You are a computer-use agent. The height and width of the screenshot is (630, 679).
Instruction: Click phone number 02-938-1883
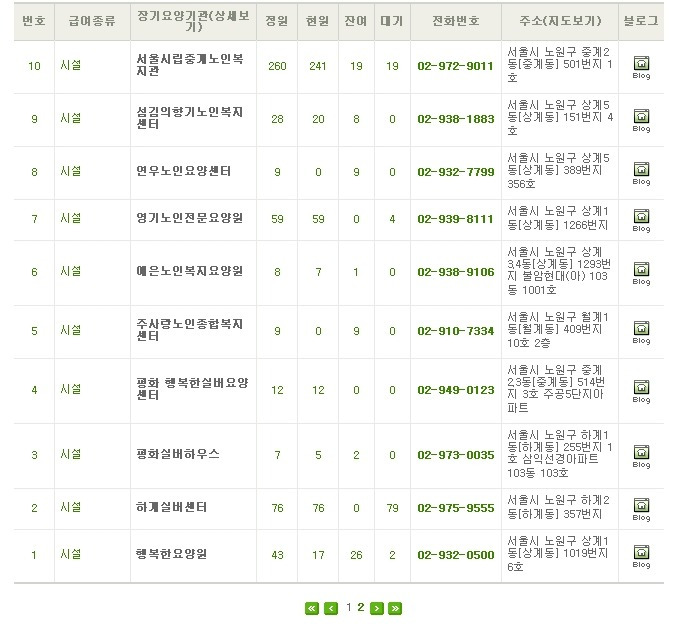[456, 119]
